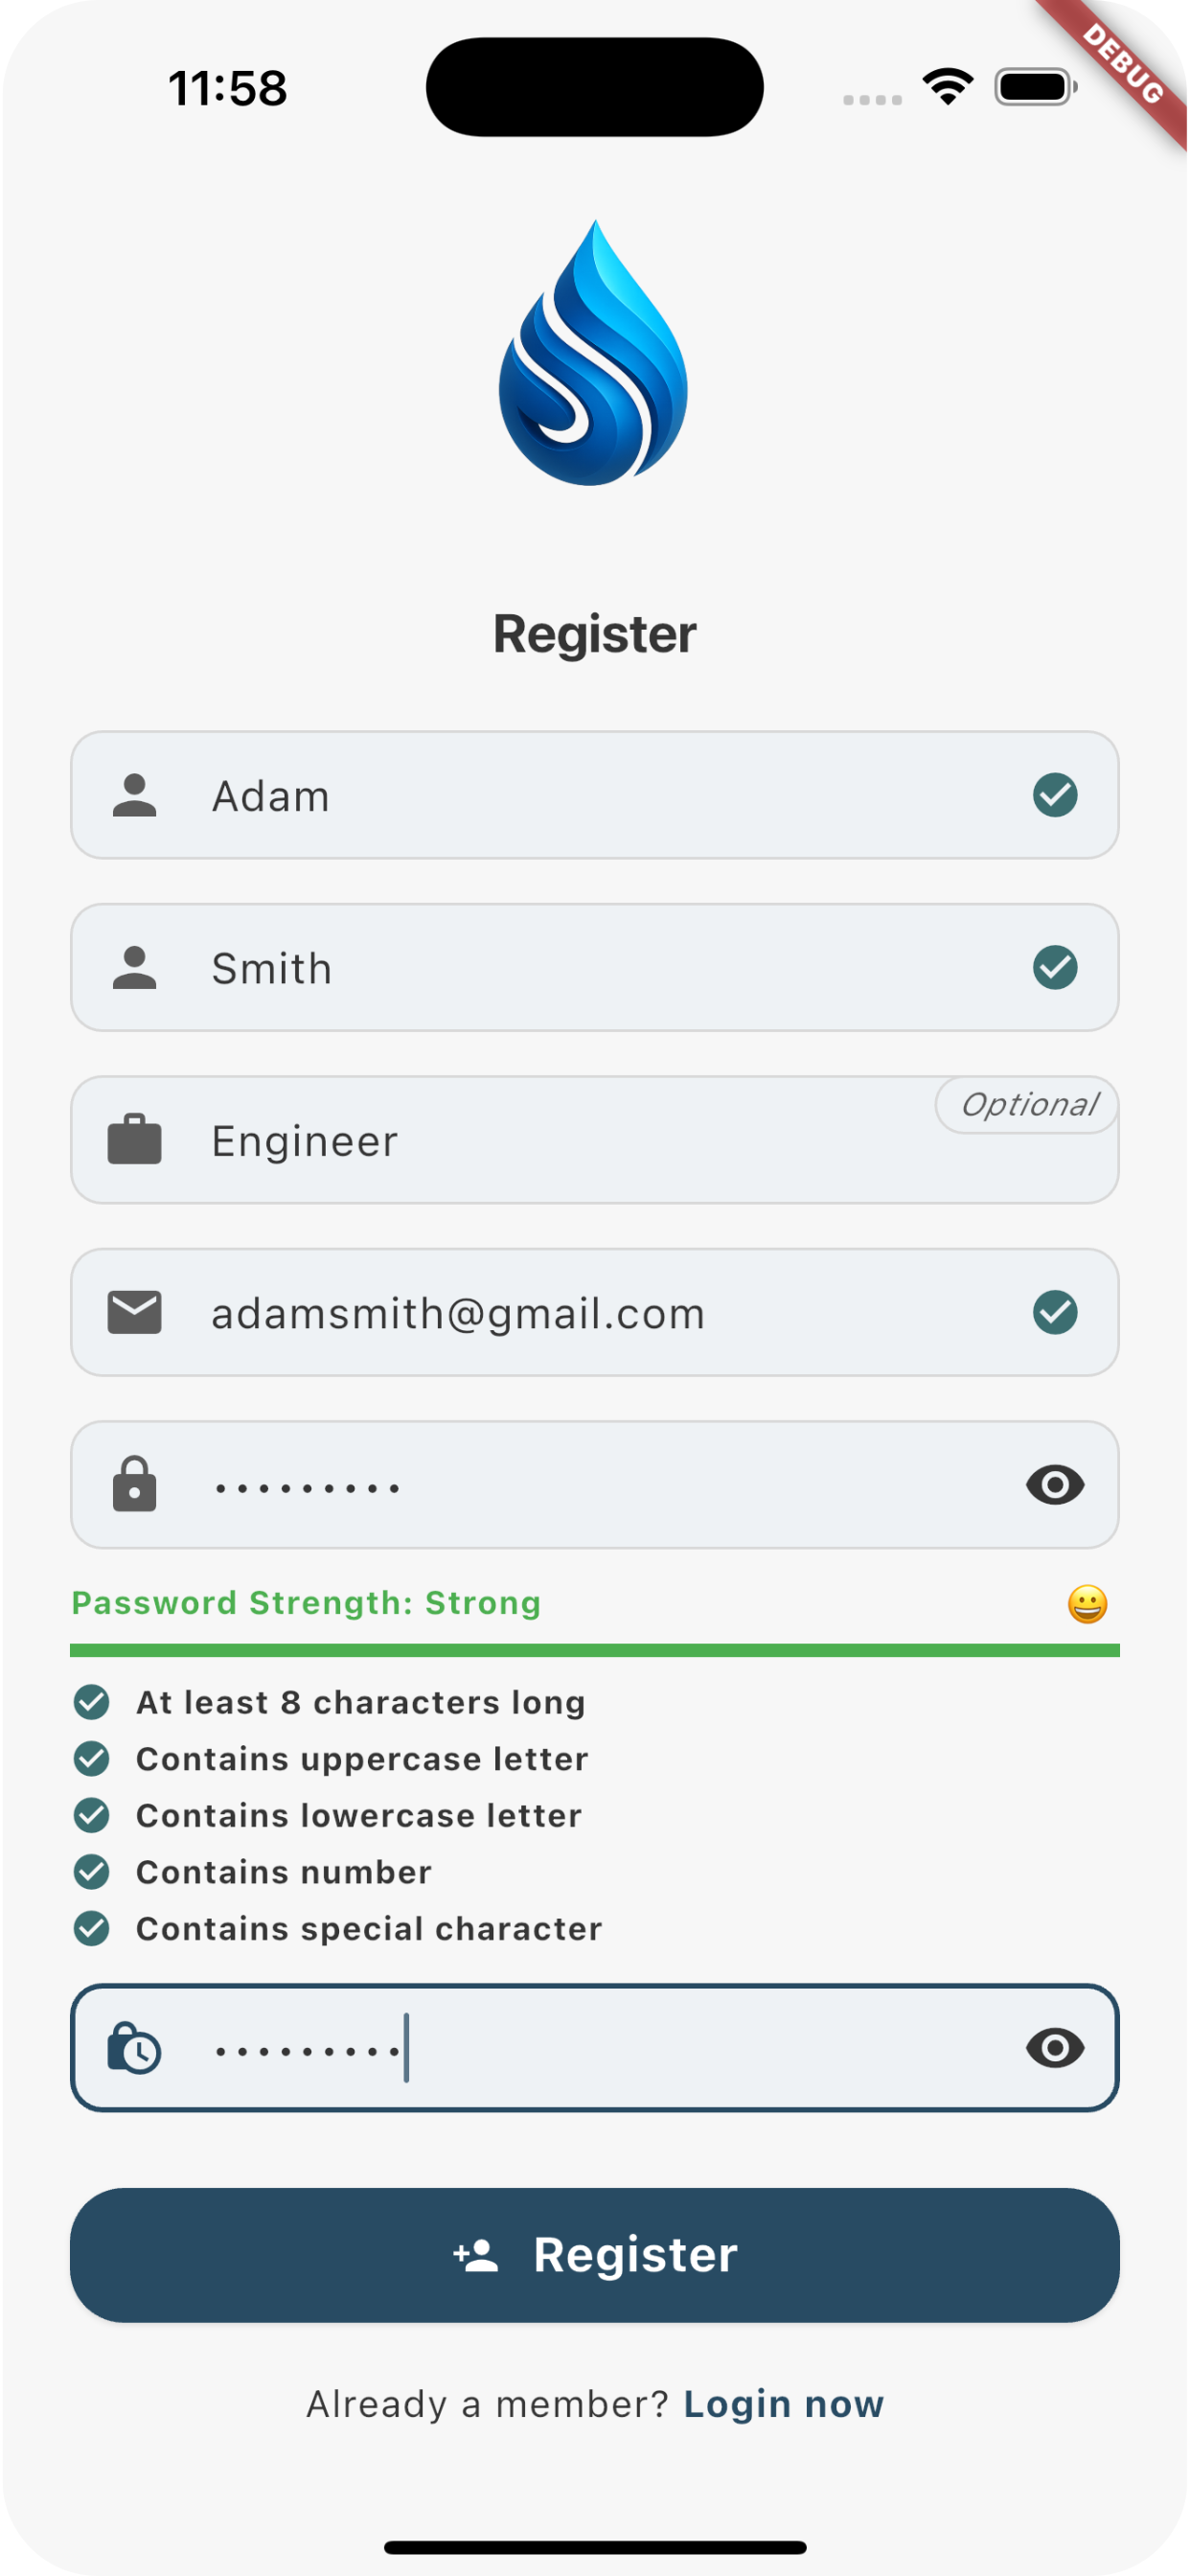This screenshot has height=2576, width=1190.
Task: Click the 'Contains special character' check mark
Action: tap(92, 1928)
